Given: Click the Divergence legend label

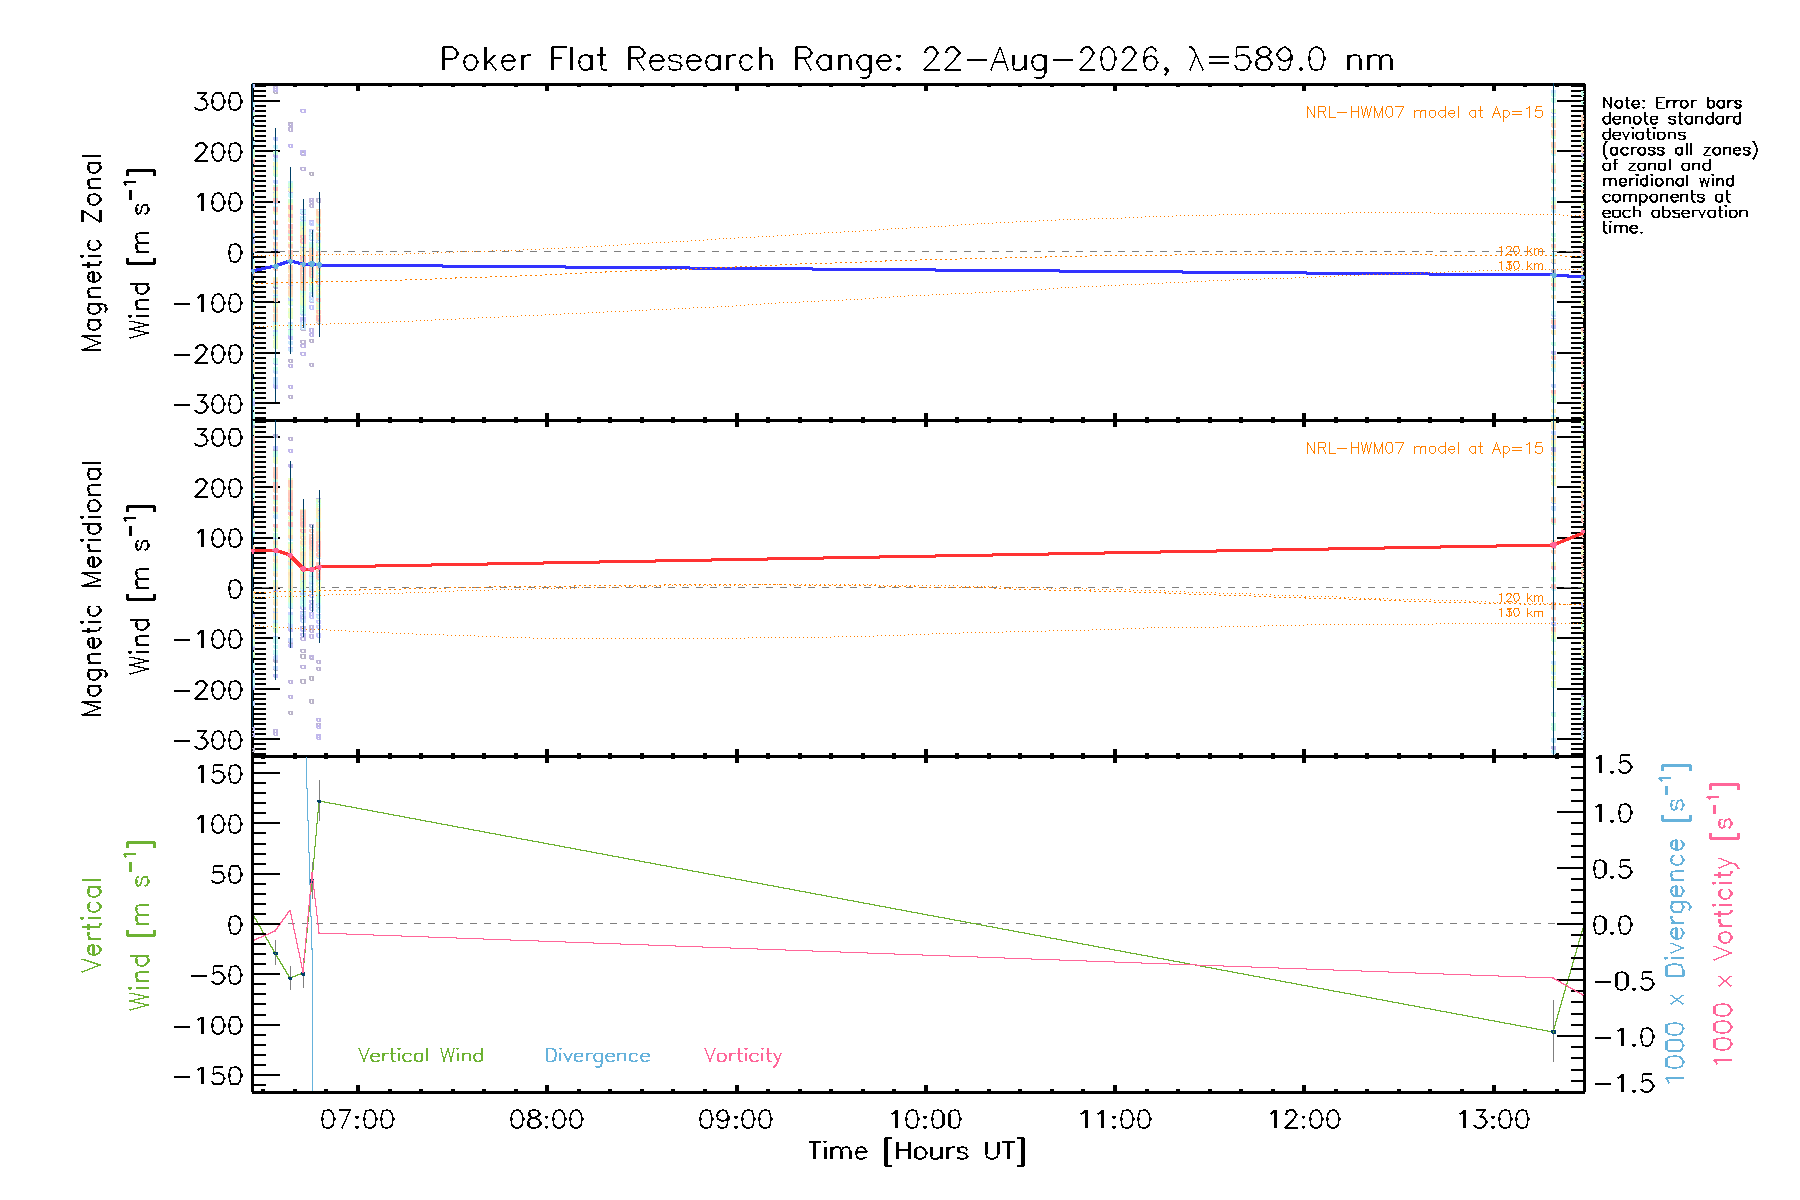Looking at the screenshot, I should (597, 1056).
